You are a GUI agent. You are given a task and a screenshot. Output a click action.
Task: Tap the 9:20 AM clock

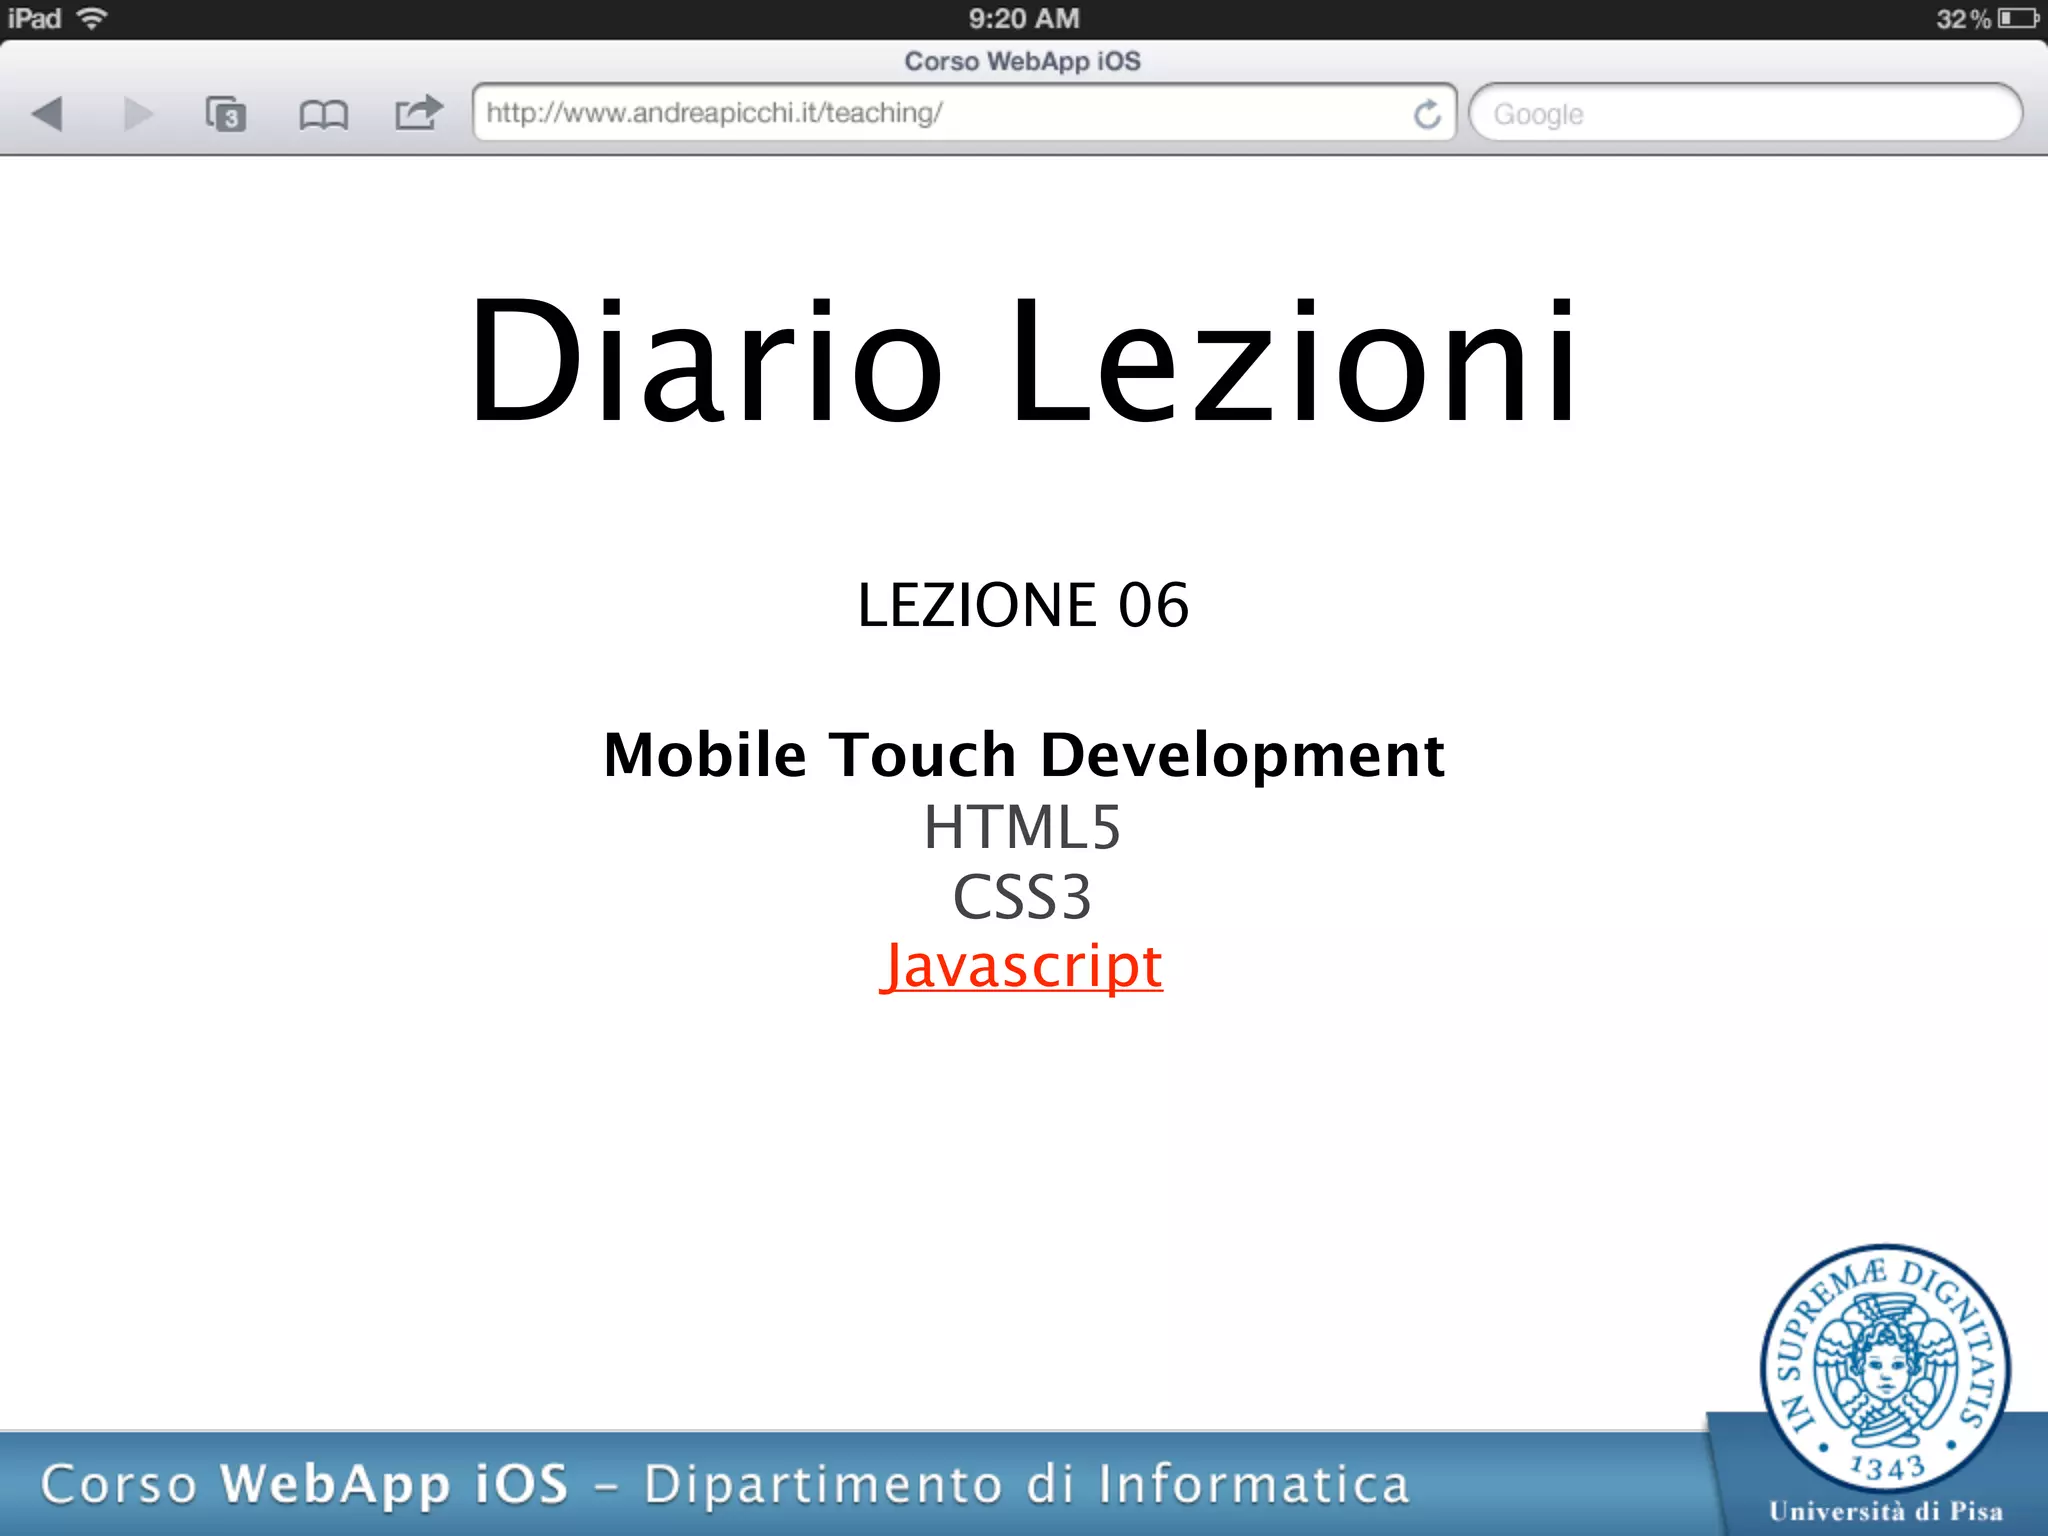pyautogui.click(x=1024, y=18)
